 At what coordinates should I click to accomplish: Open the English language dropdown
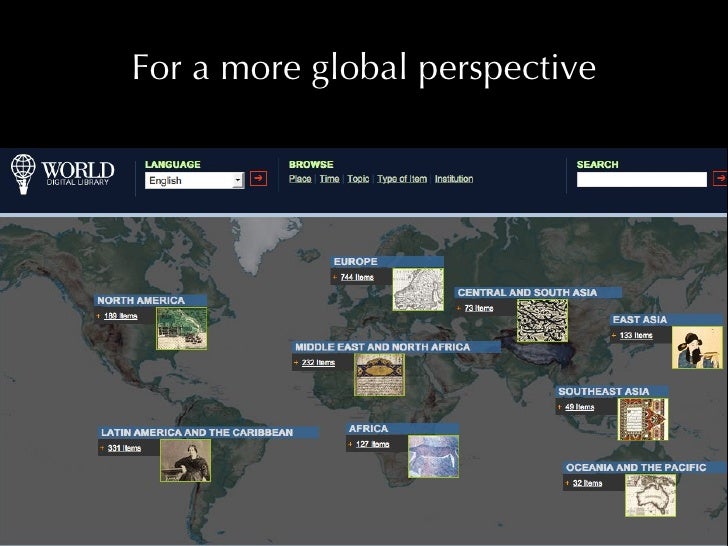coord(195,181)
